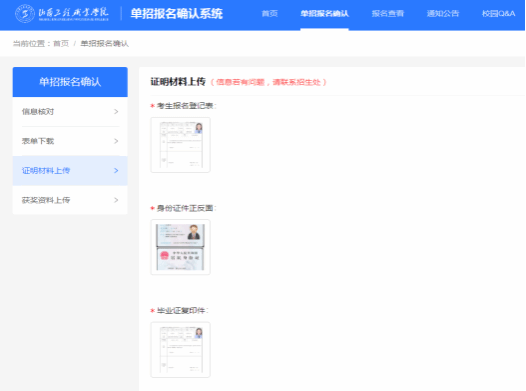Open the 通知公告 tab
The image size is (526, 391).
pyautogui.click(x=443, y=14)
